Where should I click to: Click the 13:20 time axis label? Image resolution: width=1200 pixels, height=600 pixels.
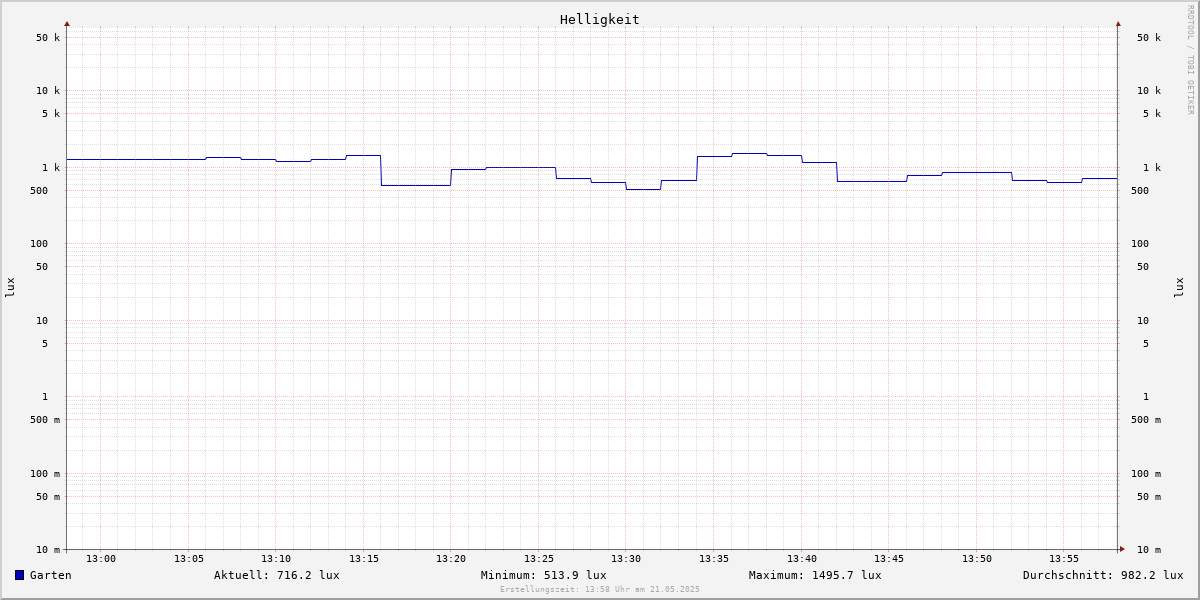(x=451, y=559)
